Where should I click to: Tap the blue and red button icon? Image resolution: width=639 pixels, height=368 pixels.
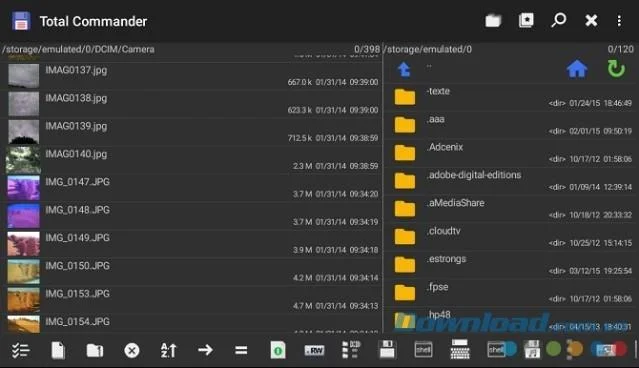click(x=609, y=349)
